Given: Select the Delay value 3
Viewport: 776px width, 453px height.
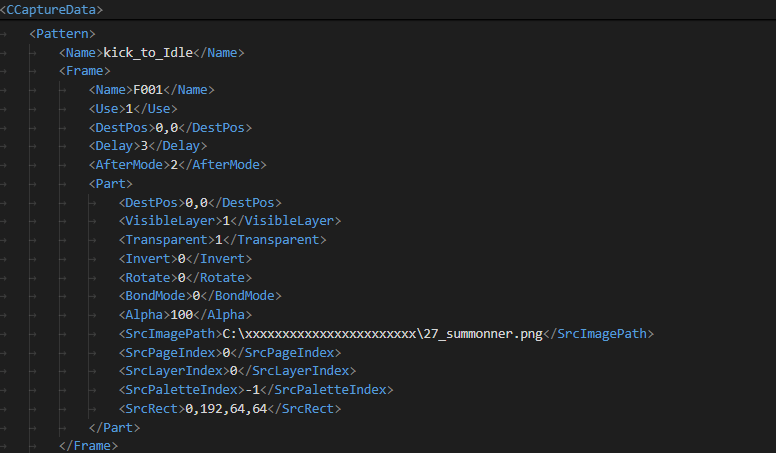Looking at the screenshot, I should (144, 146).
